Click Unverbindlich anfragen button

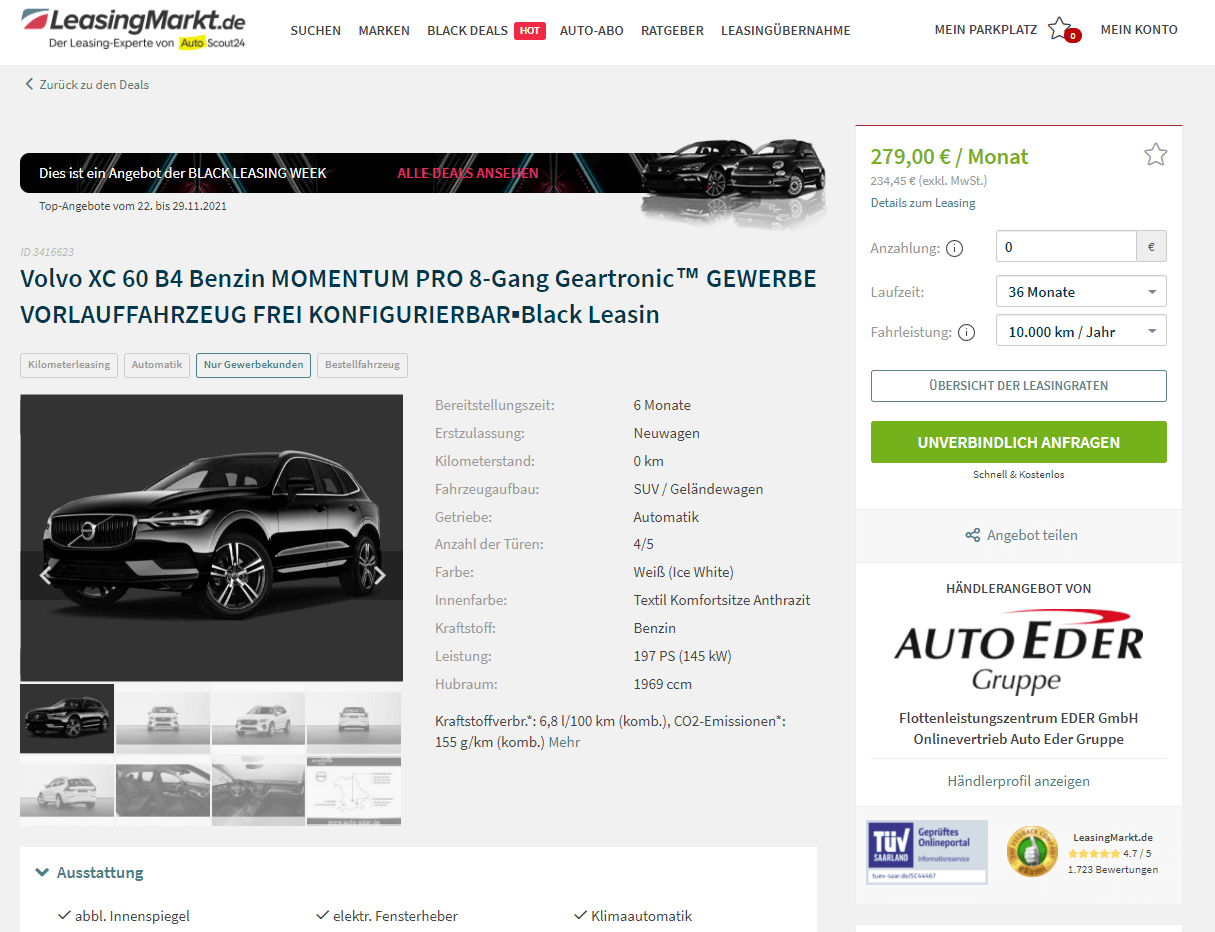click(x=1019, y=442)
